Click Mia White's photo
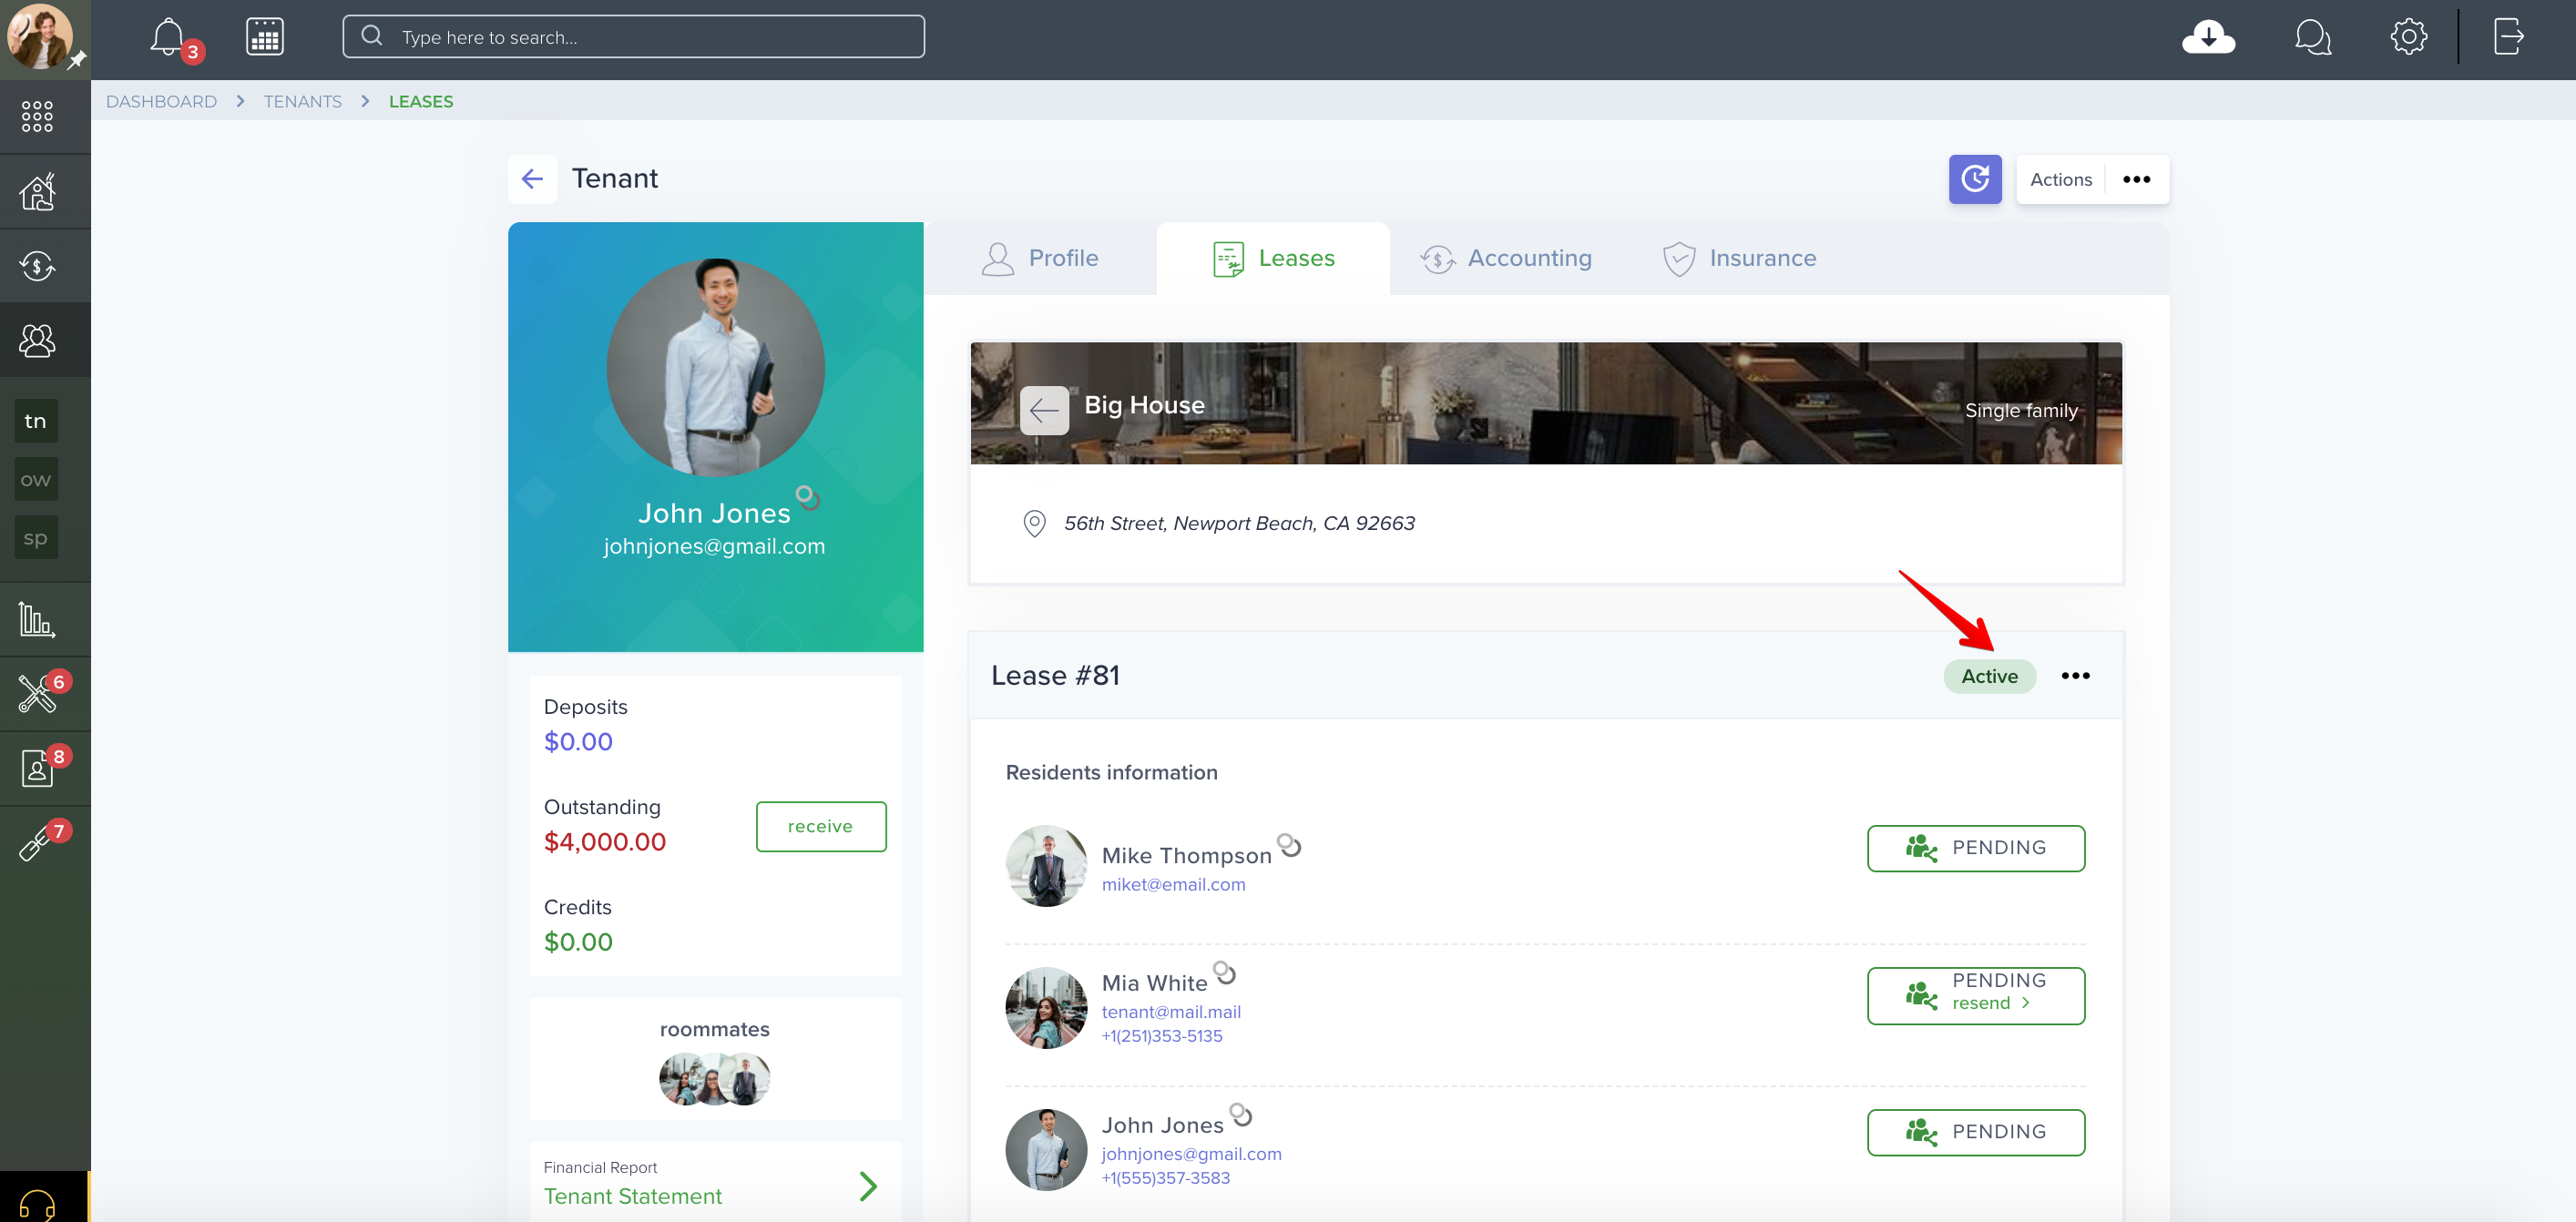Viewport: 2576px width, 1222px height. coord(1046,1008)
